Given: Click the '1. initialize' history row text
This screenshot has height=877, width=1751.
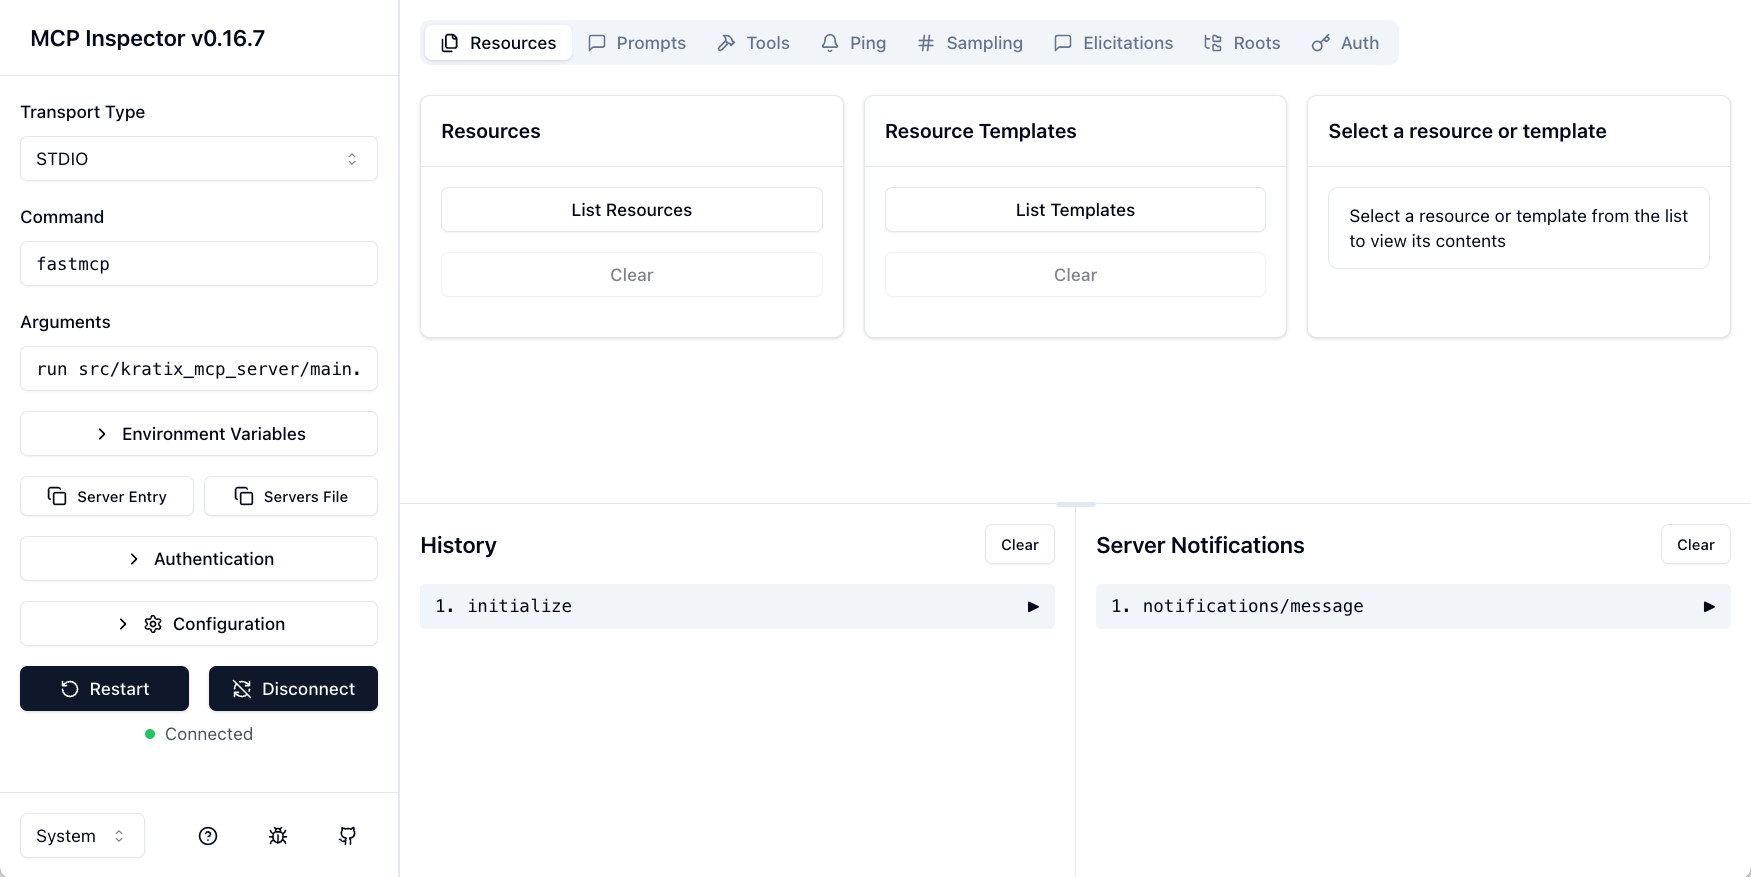Looking at the screenshot, I should (504, 606).
